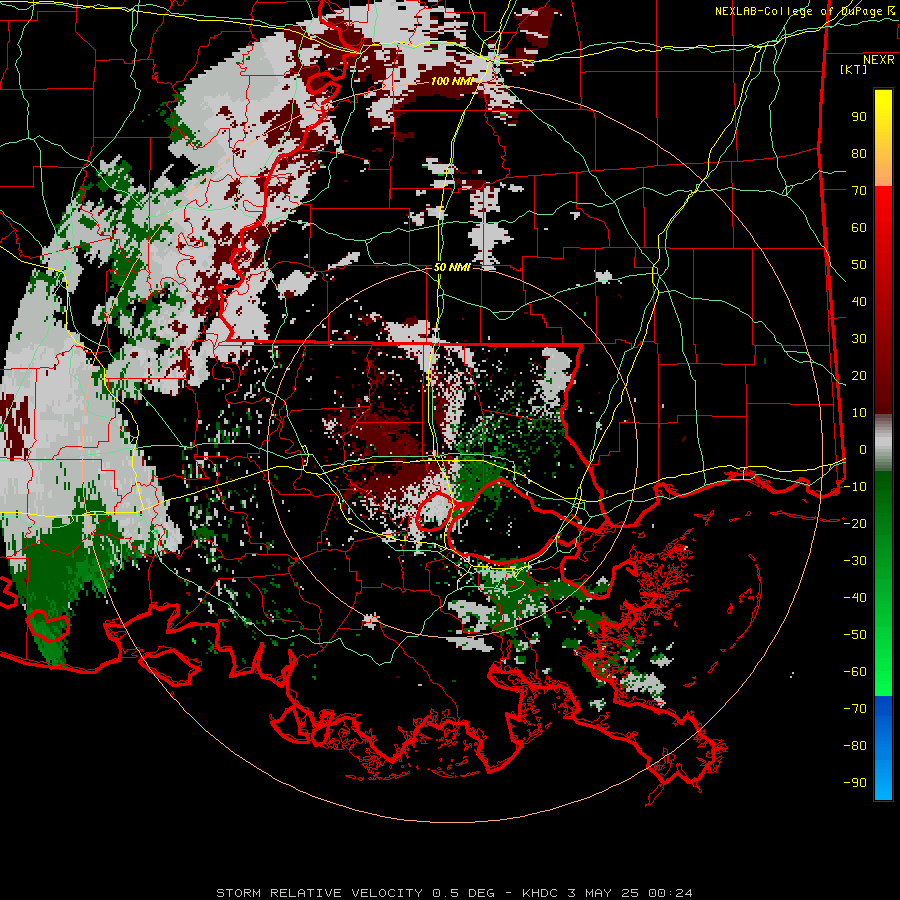Image resolution: width=900 pixels, height=900 pixels.
Task: Click the [KT] units label
Action: pyautogui.click(x=853, y=69)
